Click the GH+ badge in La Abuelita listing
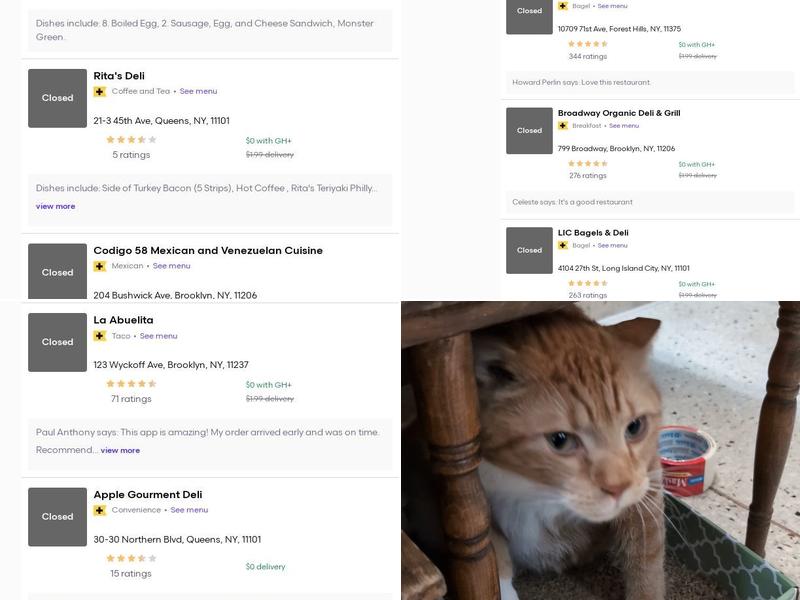The image size is (800, 600). click(x=100, y=336)
